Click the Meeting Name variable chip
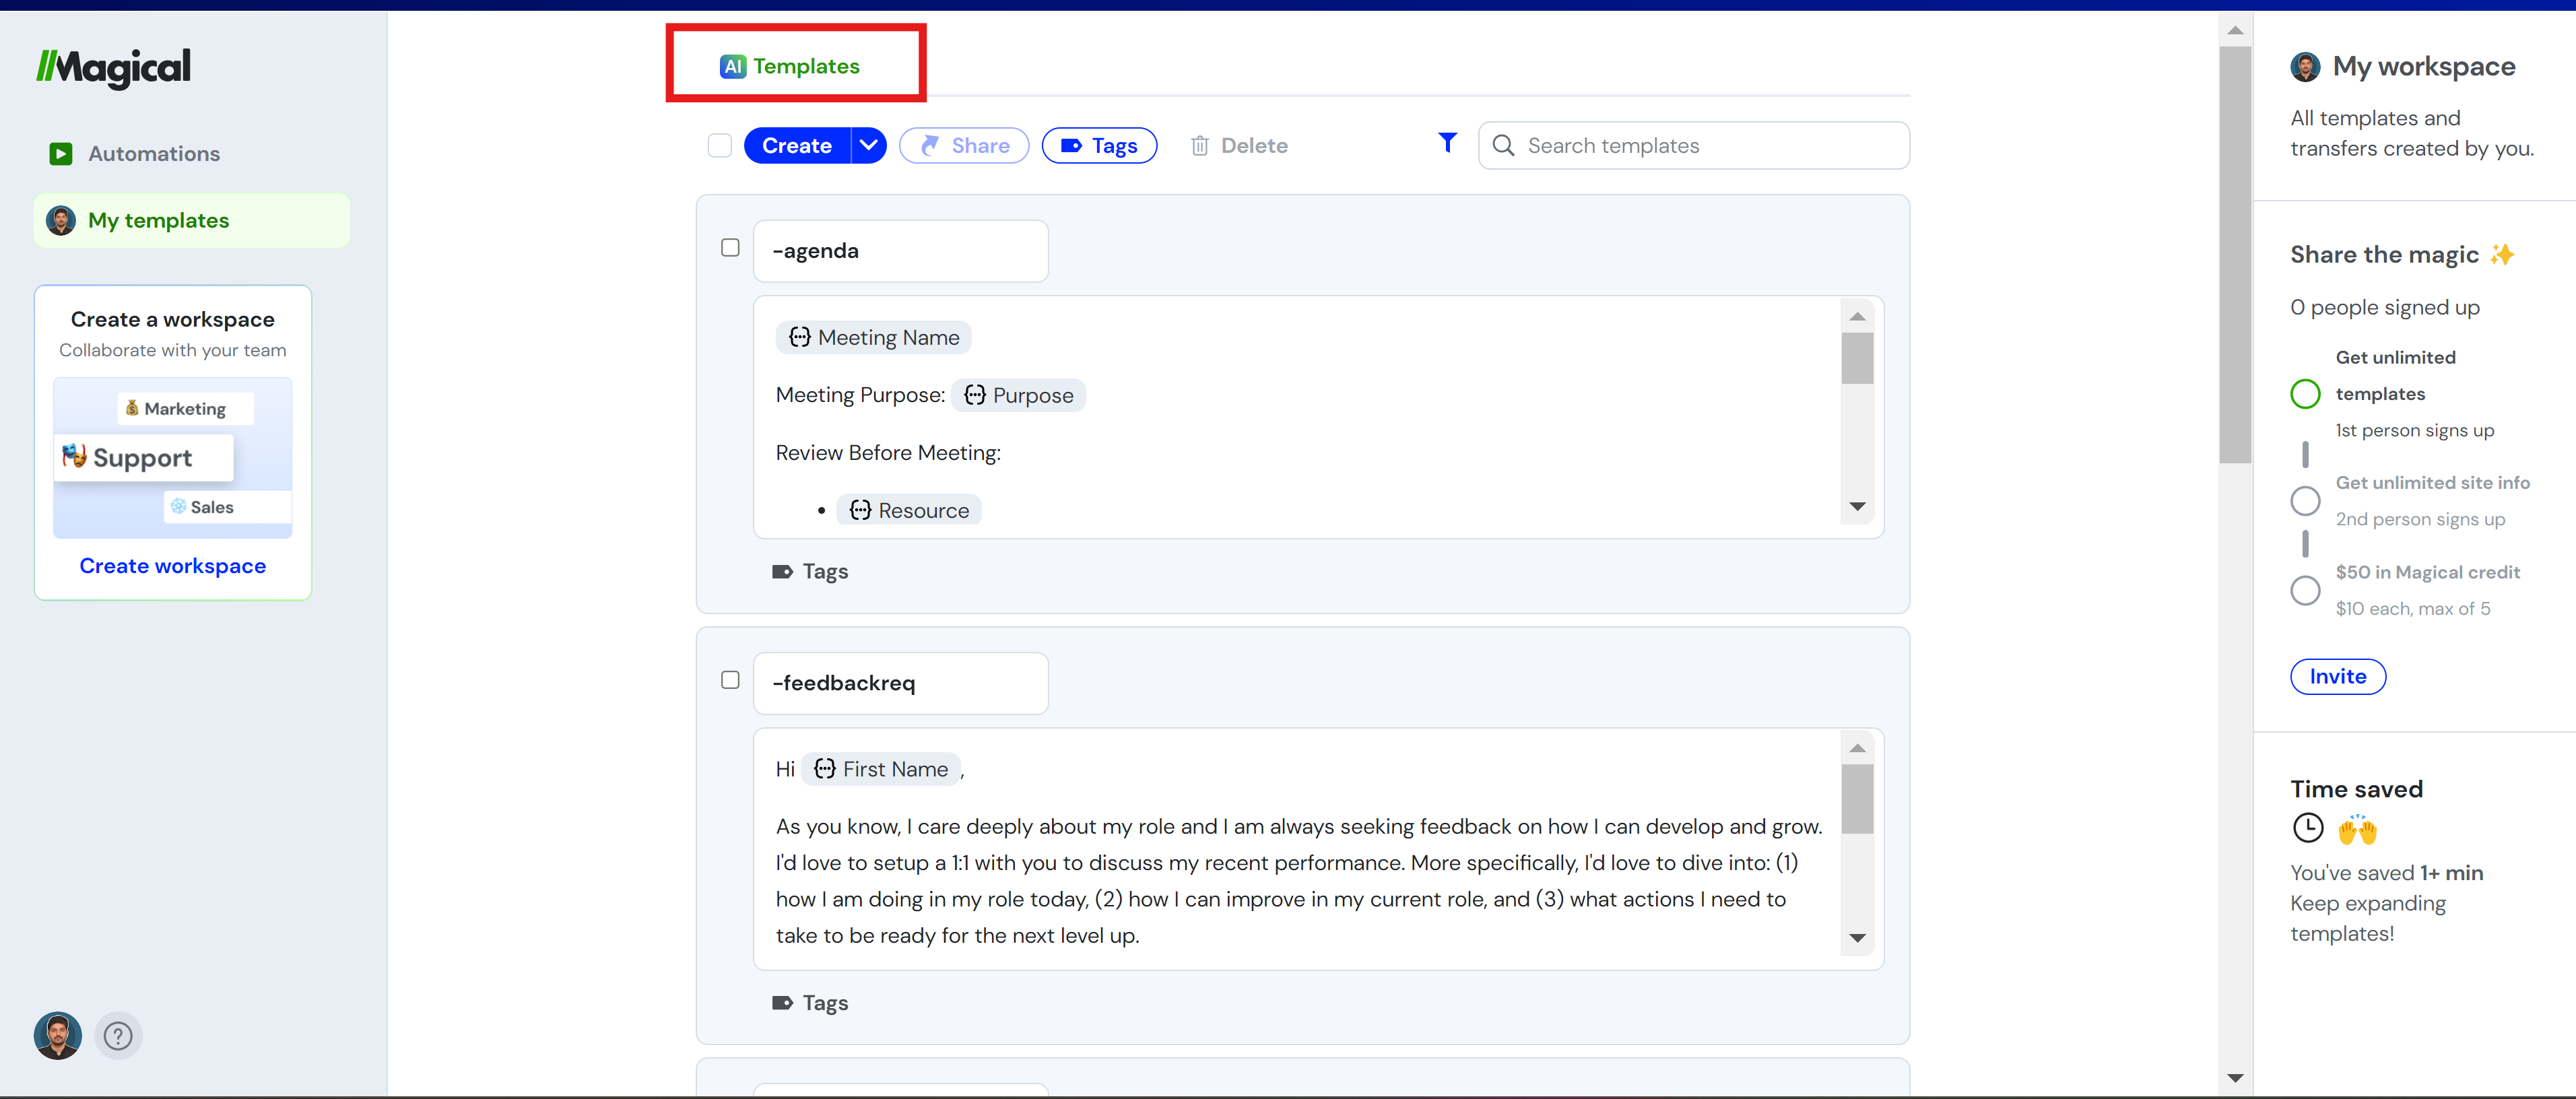Viewport: 2576px width, 1099px height. [873, 338]
